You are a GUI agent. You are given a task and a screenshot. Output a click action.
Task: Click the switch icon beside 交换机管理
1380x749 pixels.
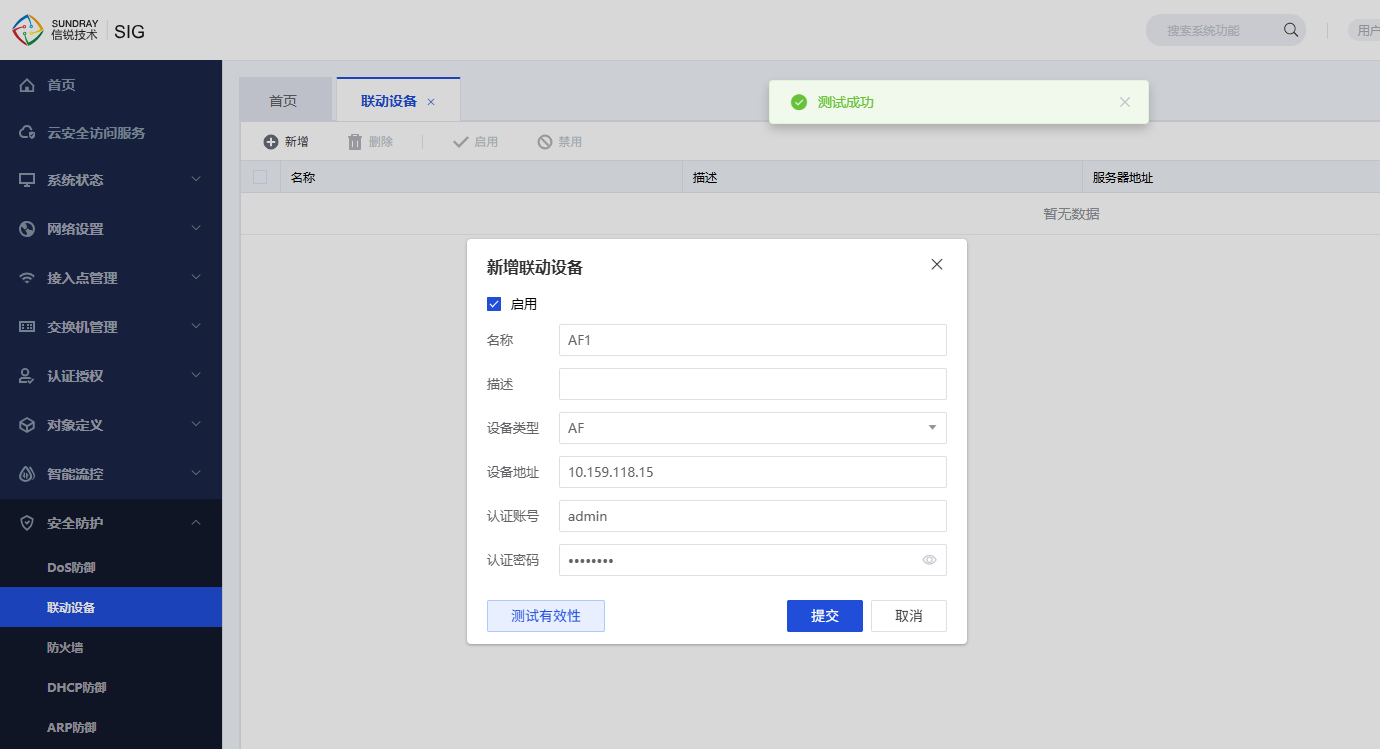[27, 327]
